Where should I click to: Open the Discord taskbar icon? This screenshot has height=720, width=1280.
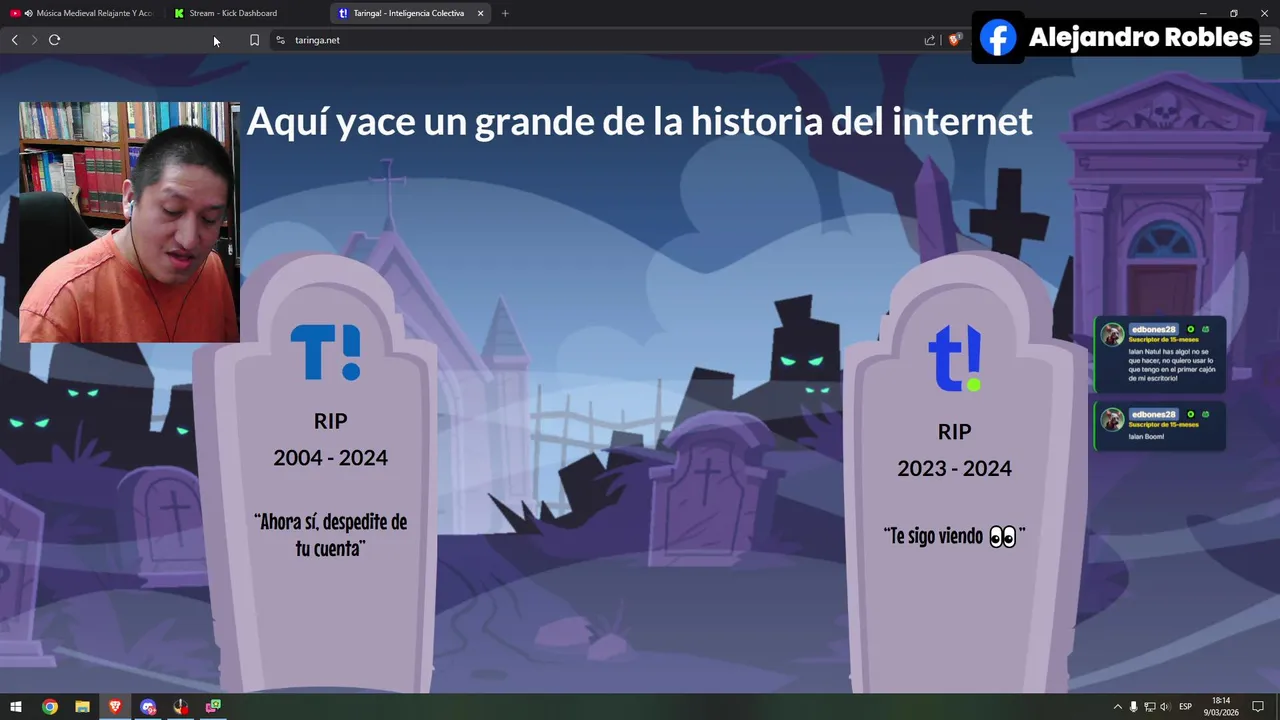click(x=148, y=707)
